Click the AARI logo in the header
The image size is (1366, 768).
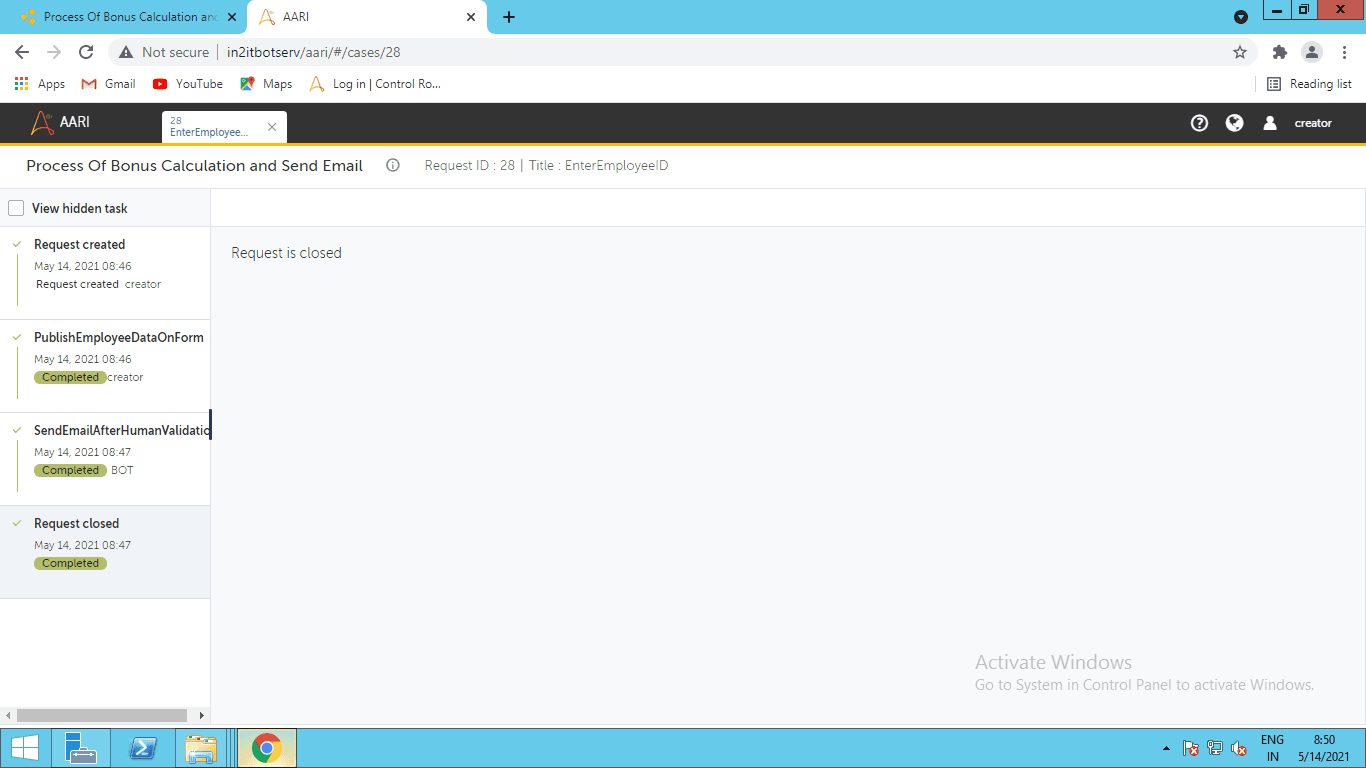point(61,122)
